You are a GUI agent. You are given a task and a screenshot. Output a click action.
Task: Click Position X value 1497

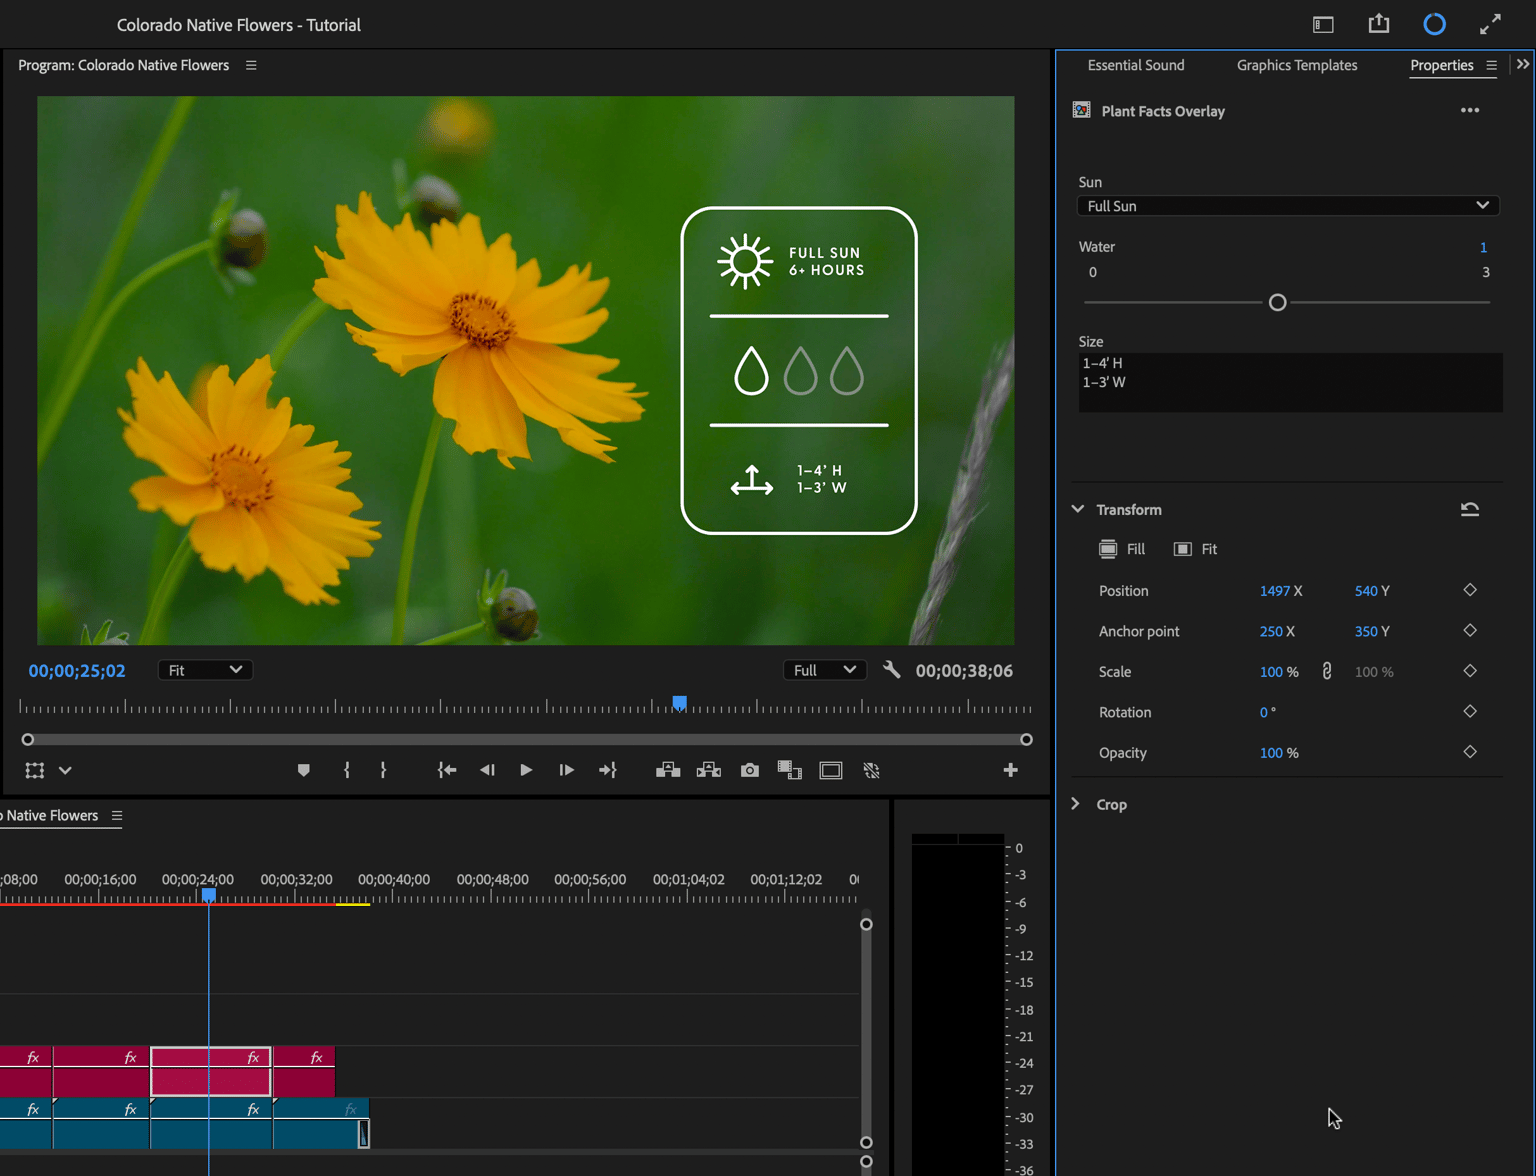click(x=1274, y=592)
